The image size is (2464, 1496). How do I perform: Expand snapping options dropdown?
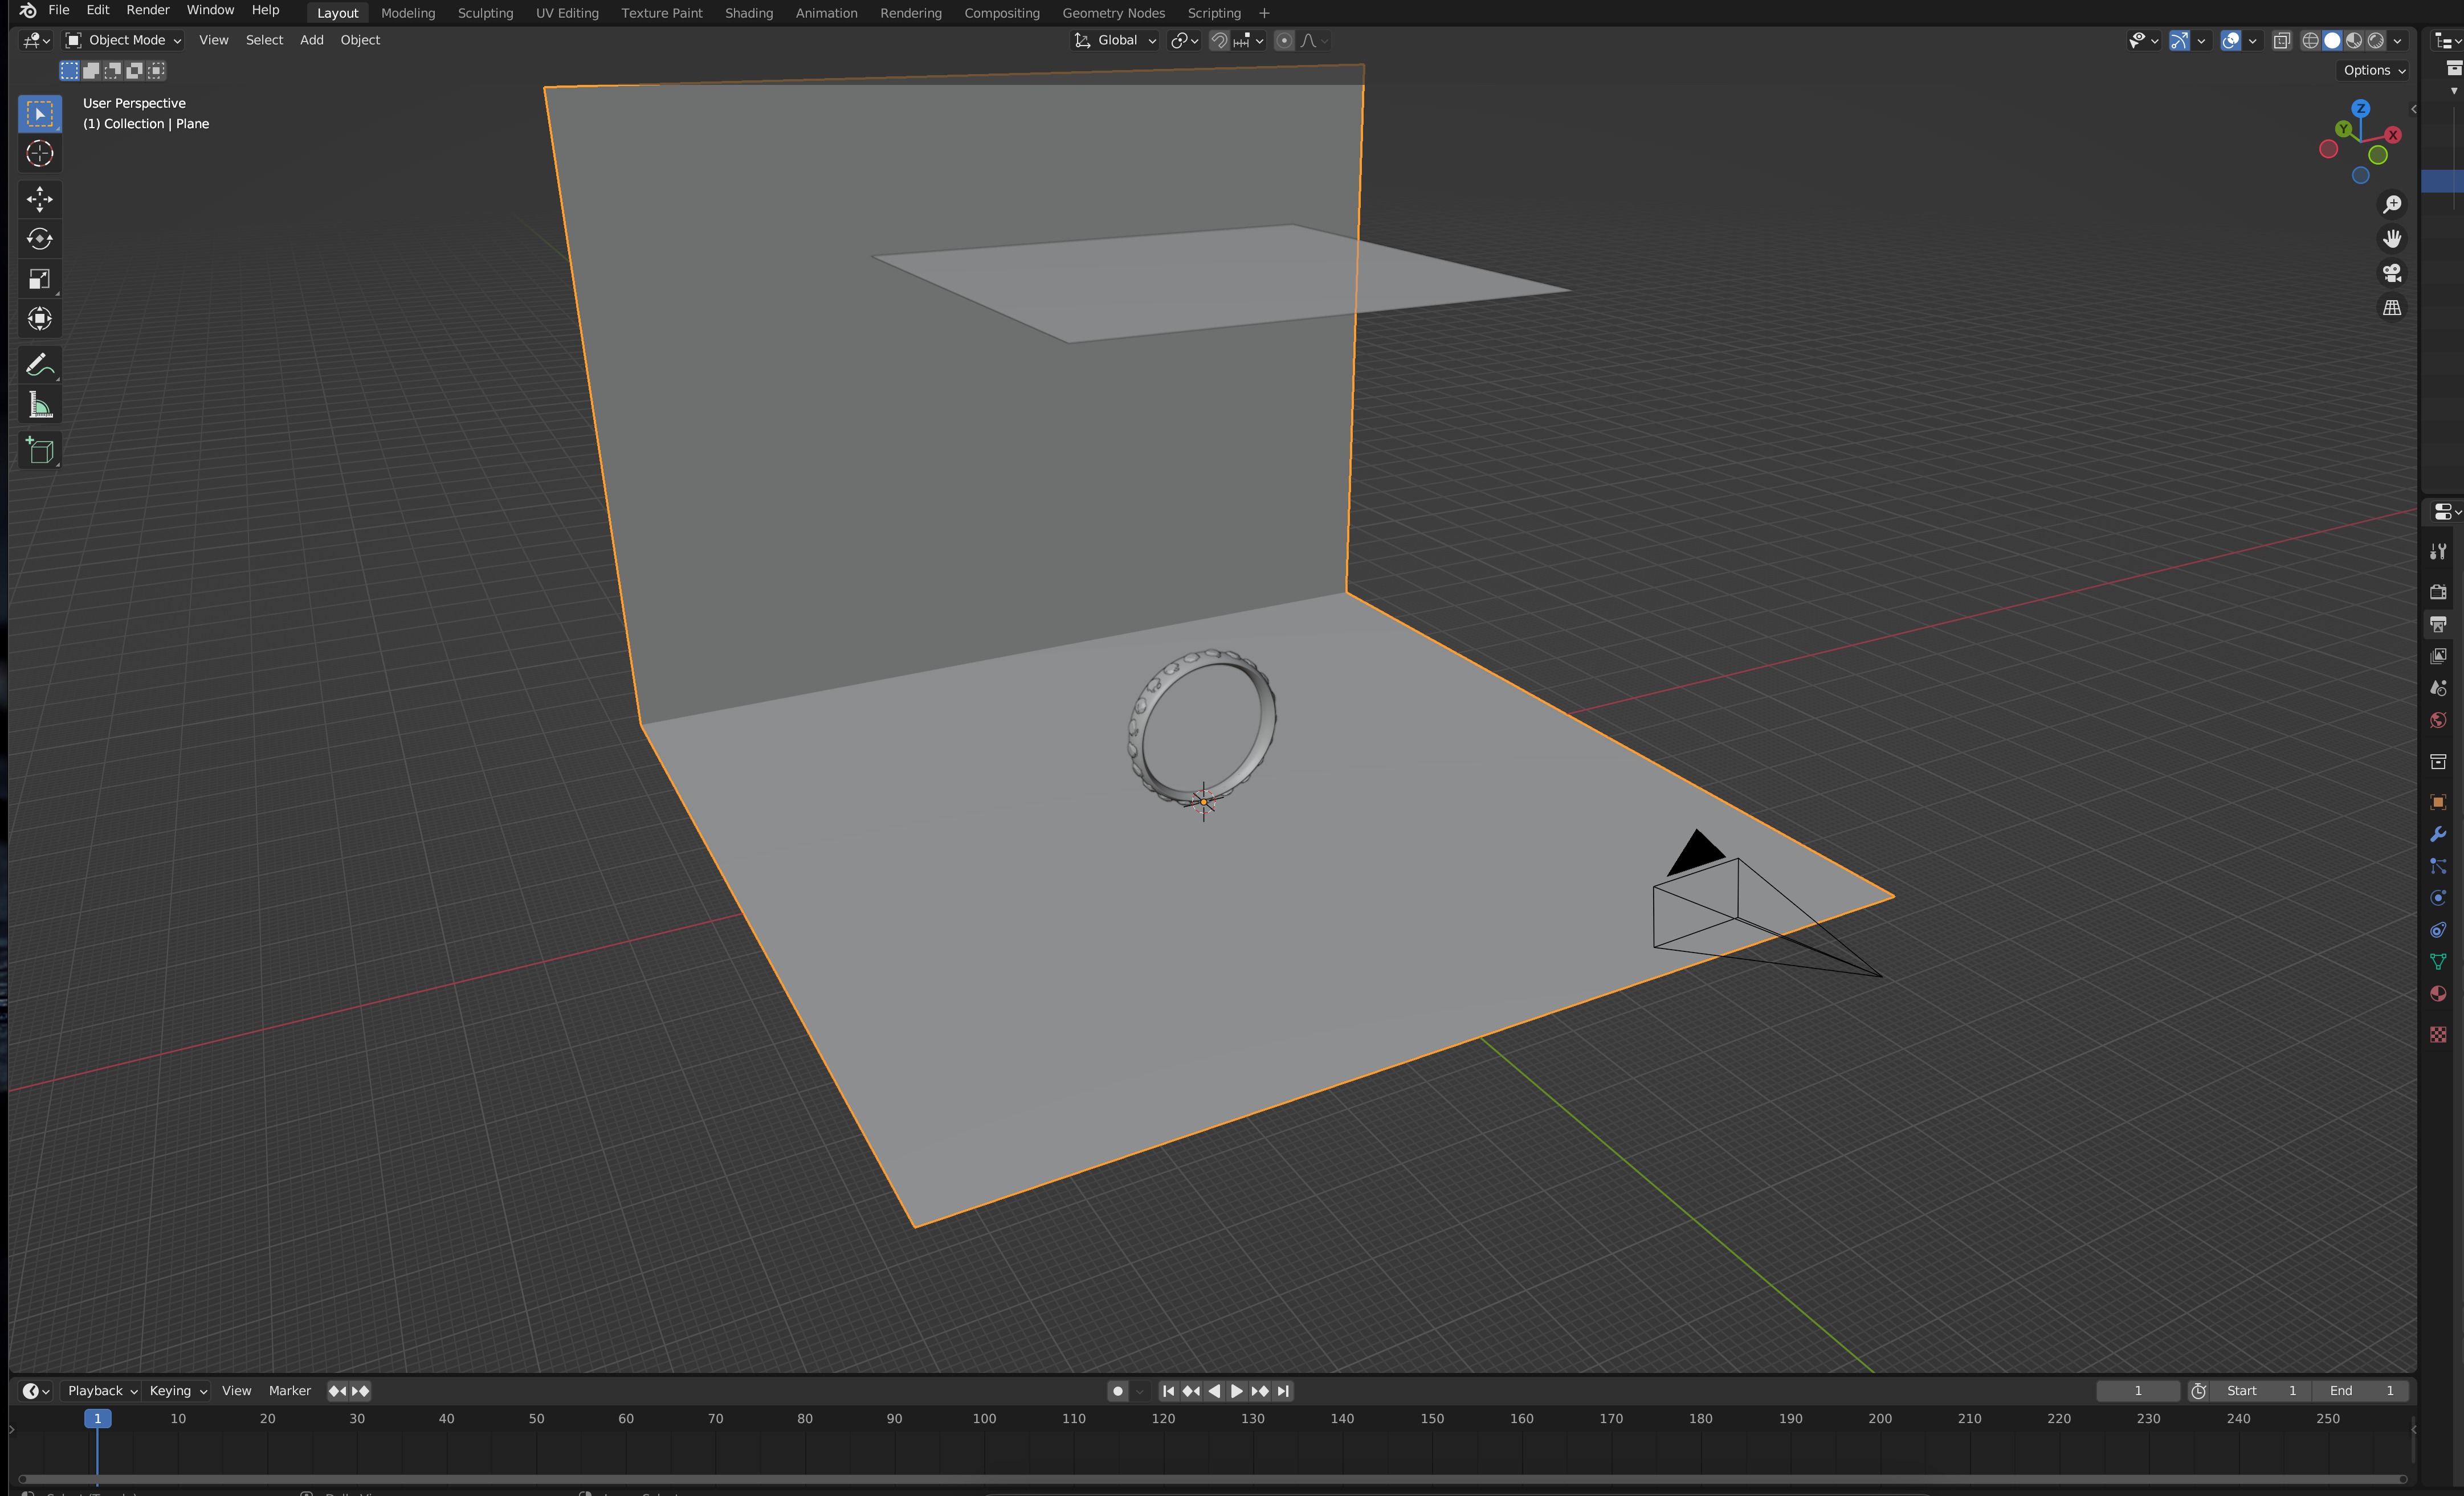pyautogui.click(x=1250, y=41)
